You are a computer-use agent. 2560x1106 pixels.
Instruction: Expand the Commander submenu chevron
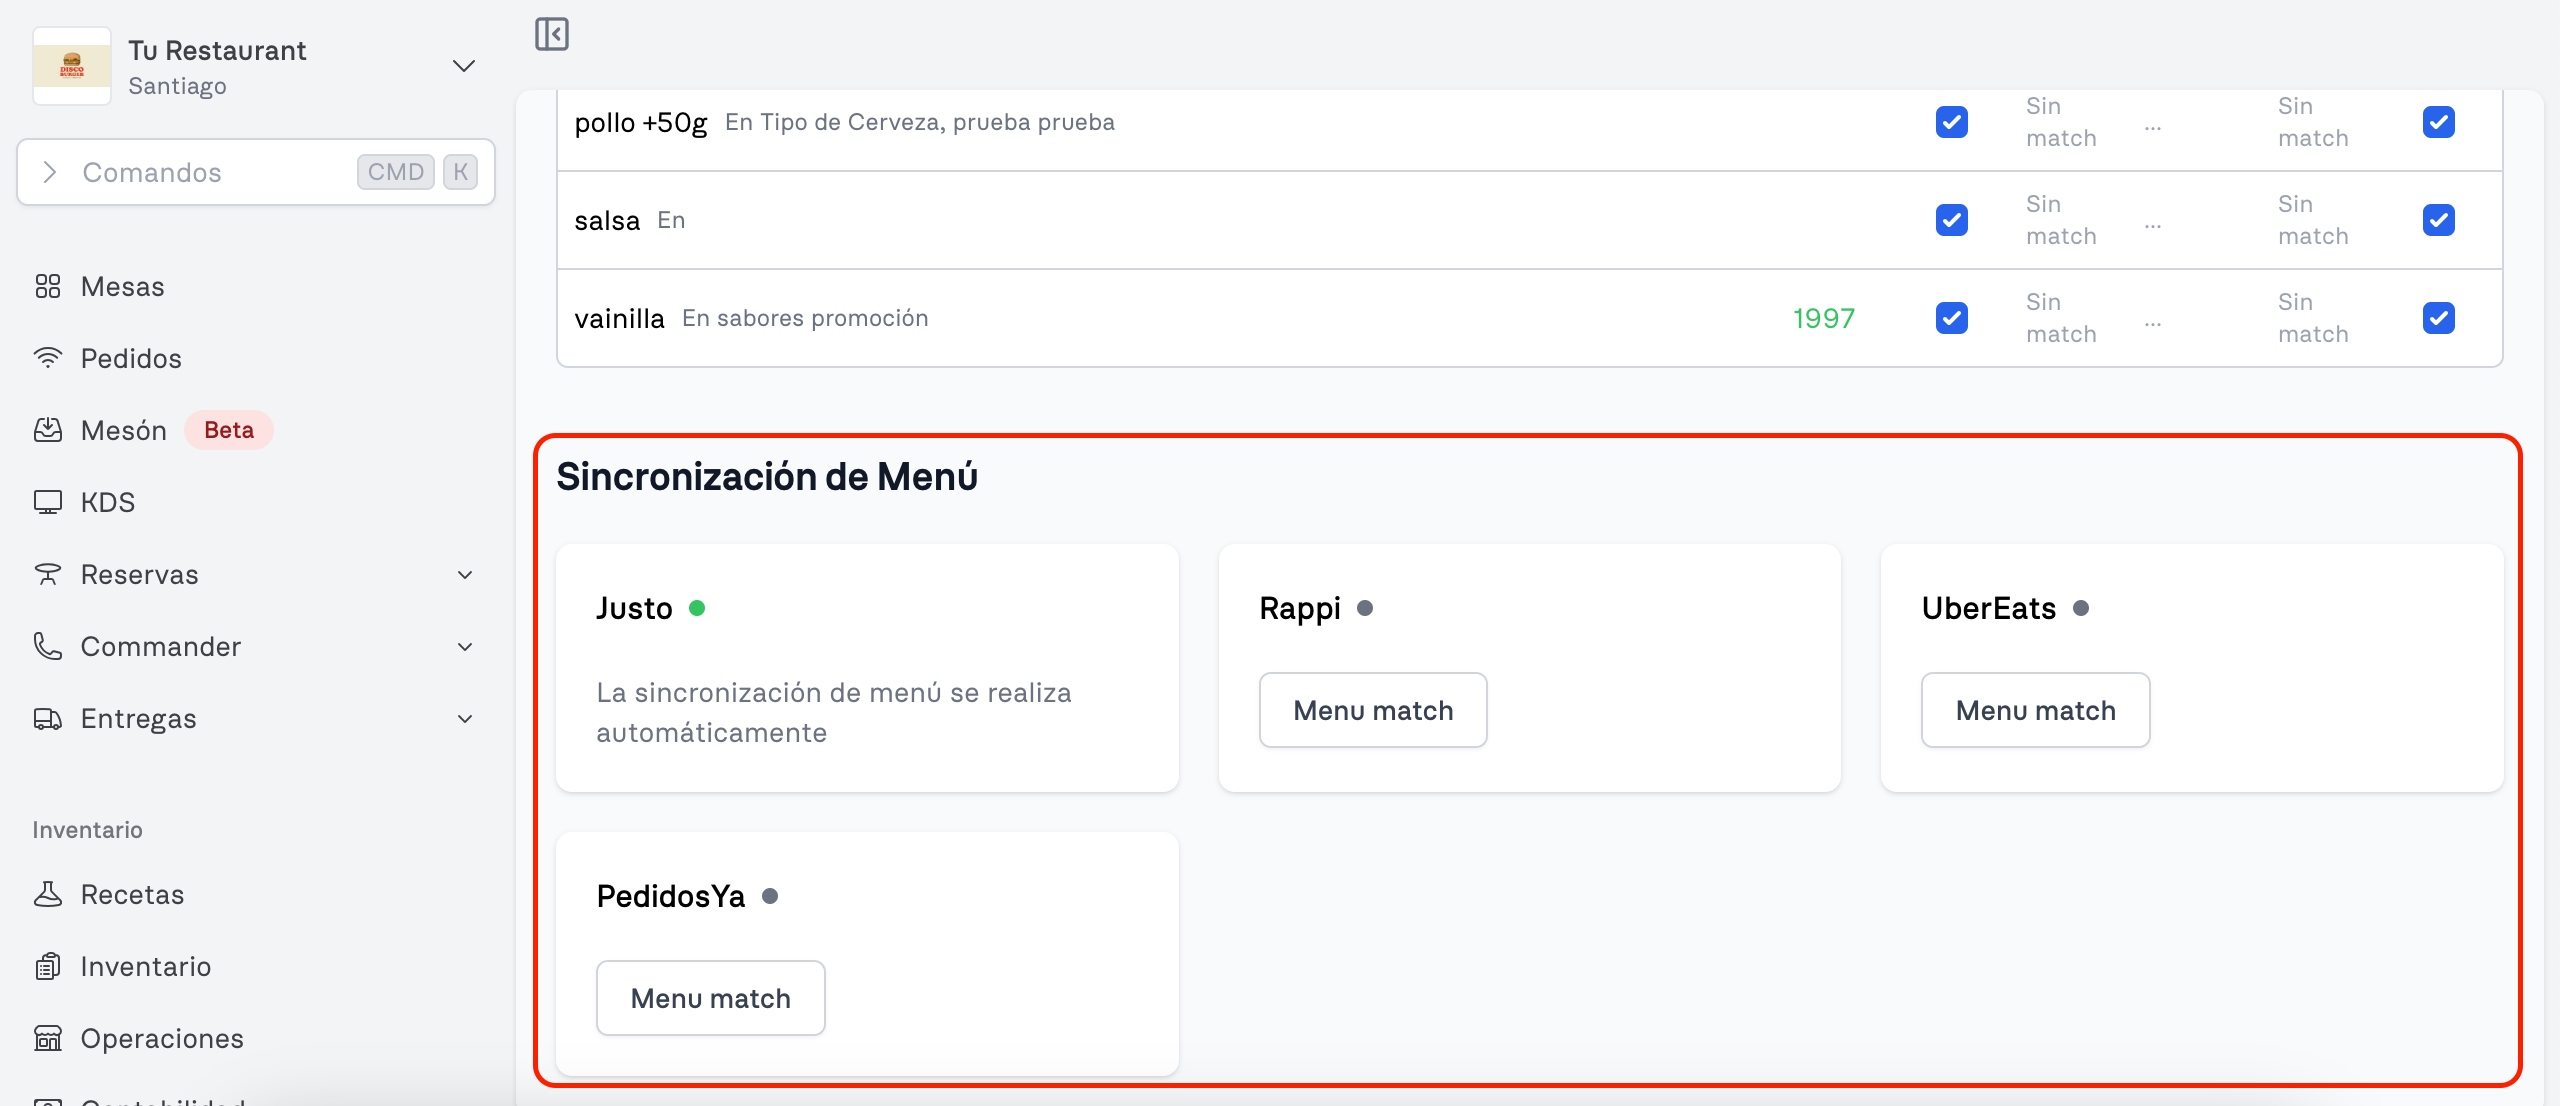pos(465,647)
